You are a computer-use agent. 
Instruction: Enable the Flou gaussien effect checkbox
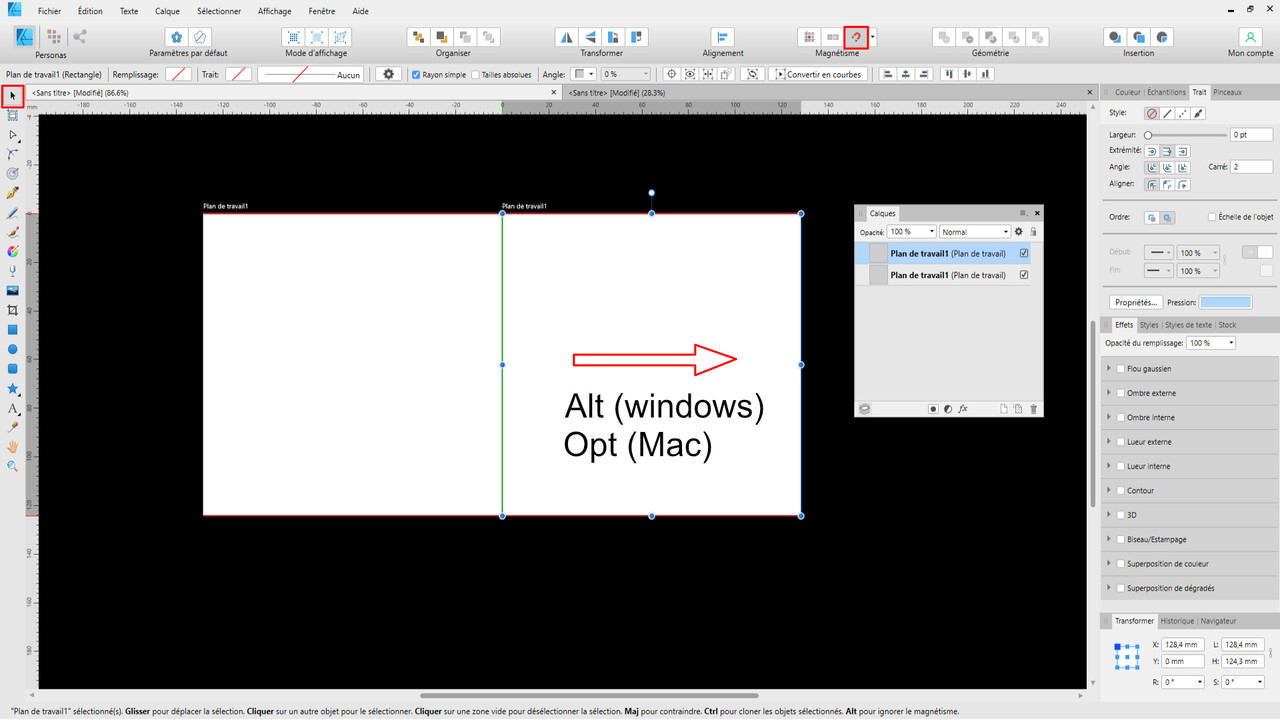click(x=1121, y=369)
